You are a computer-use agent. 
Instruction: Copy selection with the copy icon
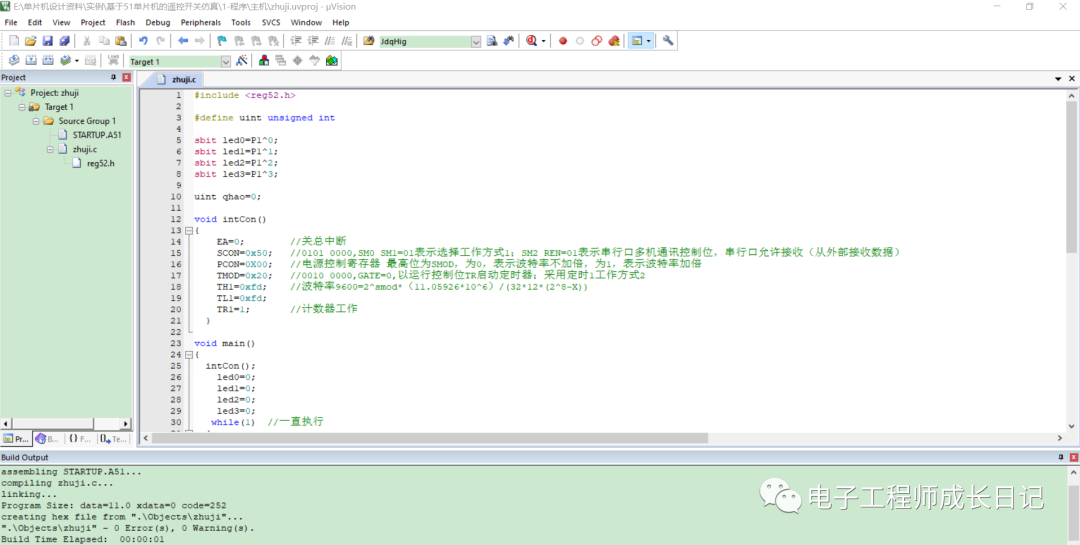(104, 41)
